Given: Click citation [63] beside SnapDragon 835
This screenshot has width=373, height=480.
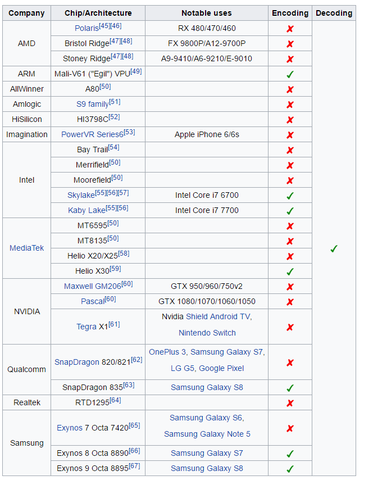Looking at the screenshot, I should click(129, 385).
